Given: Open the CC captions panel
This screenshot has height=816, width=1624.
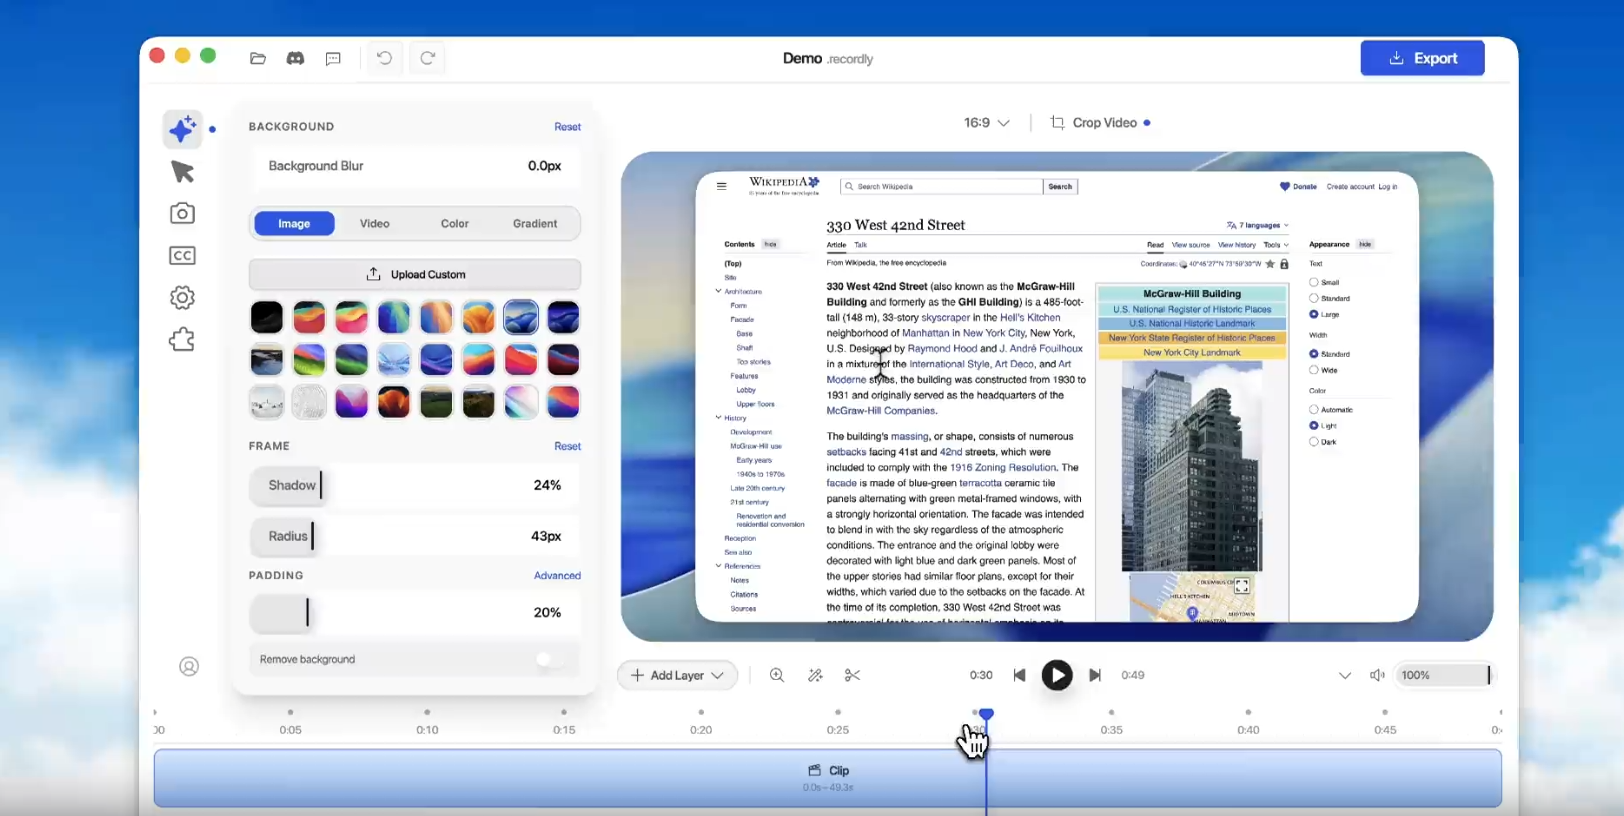Looking at the screenshot, I should pos(182,256).
